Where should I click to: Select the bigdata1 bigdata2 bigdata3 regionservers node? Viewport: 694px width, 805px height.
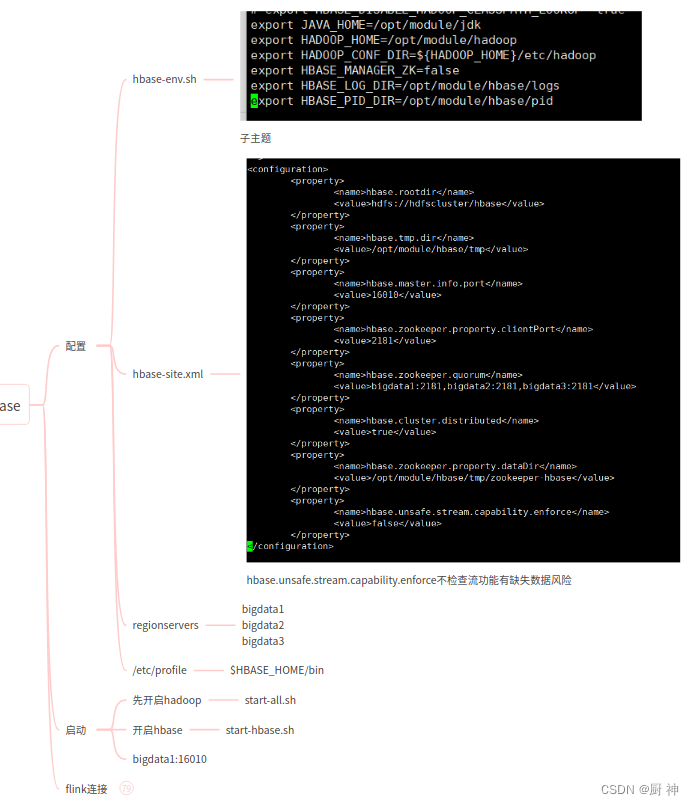pos(263,625)
